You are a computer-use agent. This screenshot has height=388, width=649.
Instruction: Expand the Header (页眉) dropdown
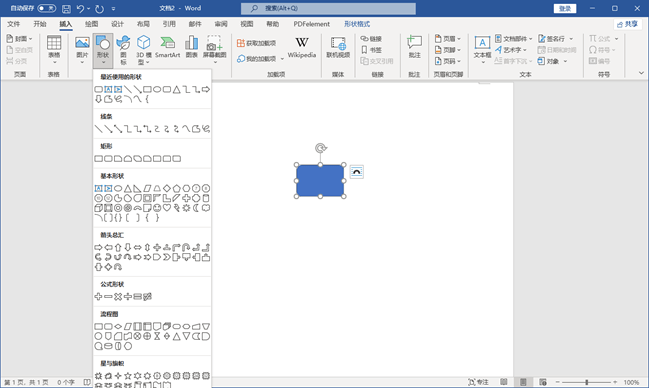pyautogui.click(x=448, y=39)
